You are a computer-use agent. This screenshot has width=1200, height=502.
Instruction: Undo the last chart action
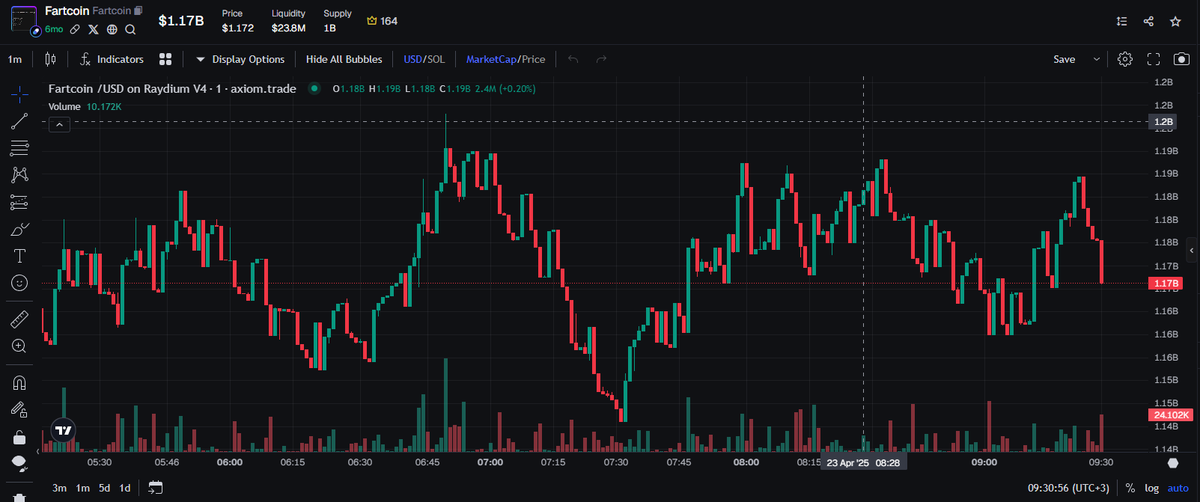[573, 59]
